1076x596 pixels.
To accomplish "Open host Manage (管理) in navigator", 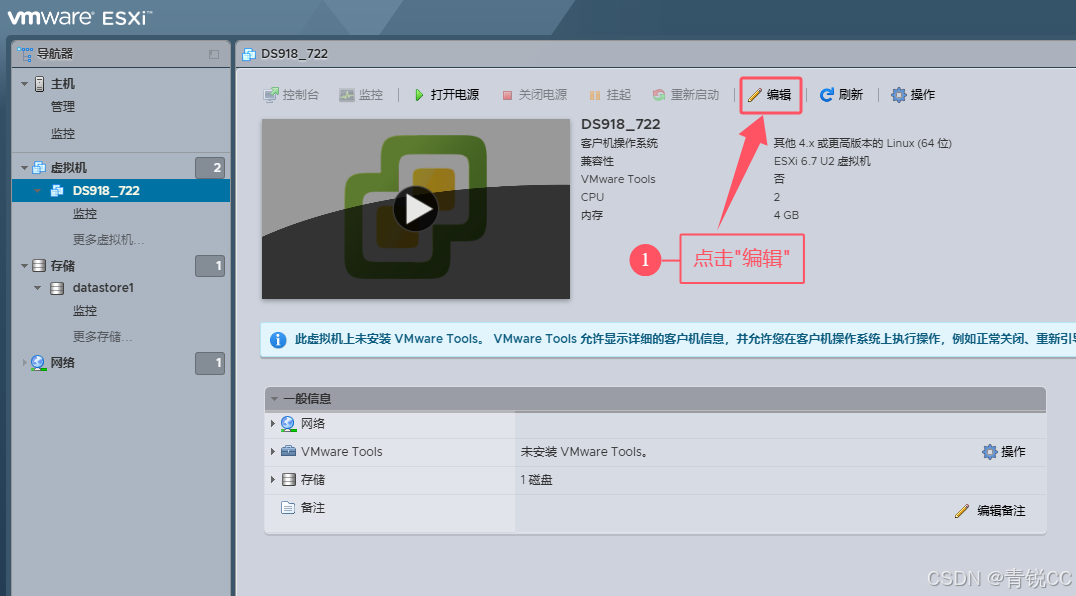I will (62, 107).
